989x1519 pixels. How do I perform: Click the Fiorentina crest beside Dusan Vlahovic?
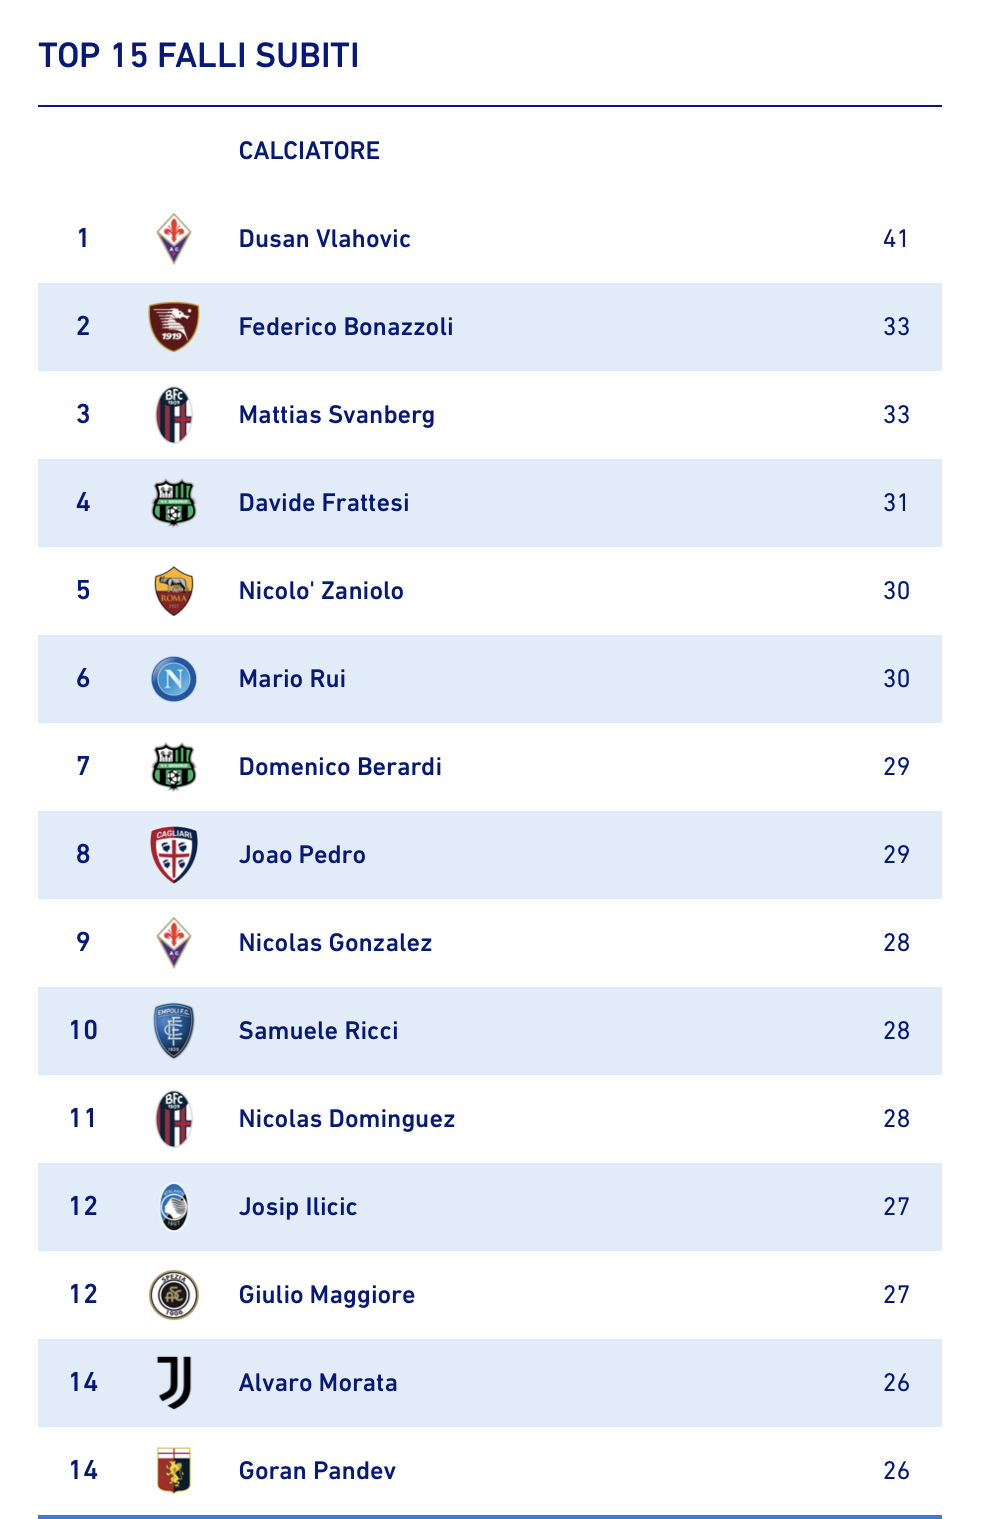pyautogui.click(x=174, y=239)
